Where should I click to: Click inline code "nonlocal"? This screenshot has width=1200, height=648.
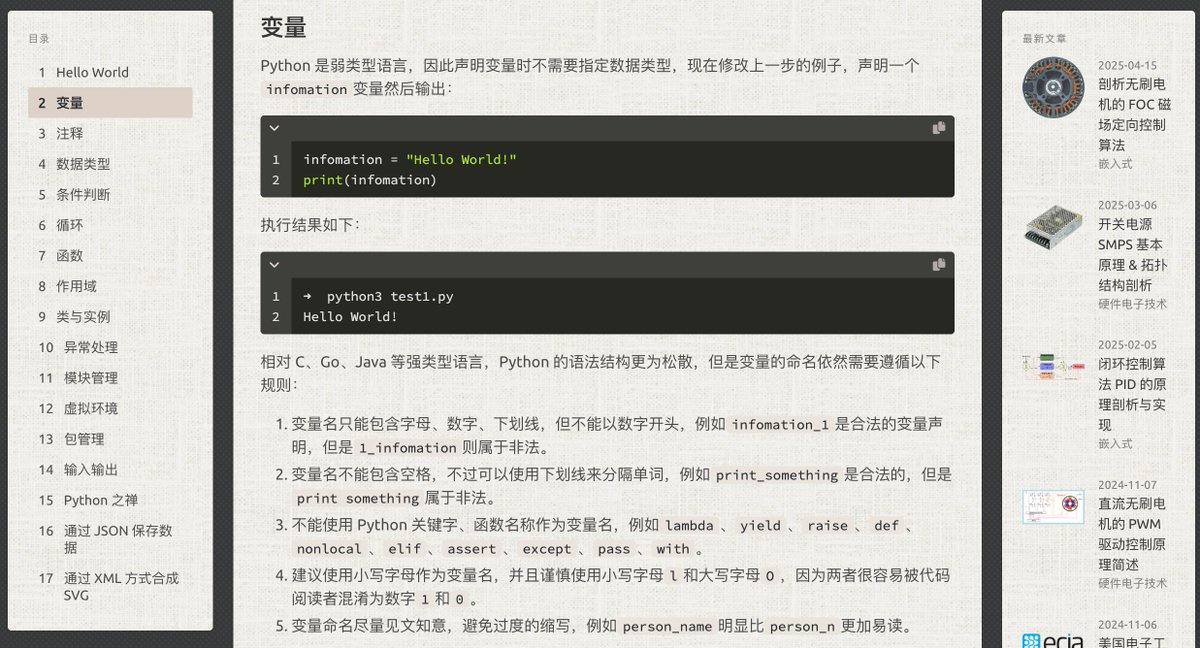[x=328, y=549]
